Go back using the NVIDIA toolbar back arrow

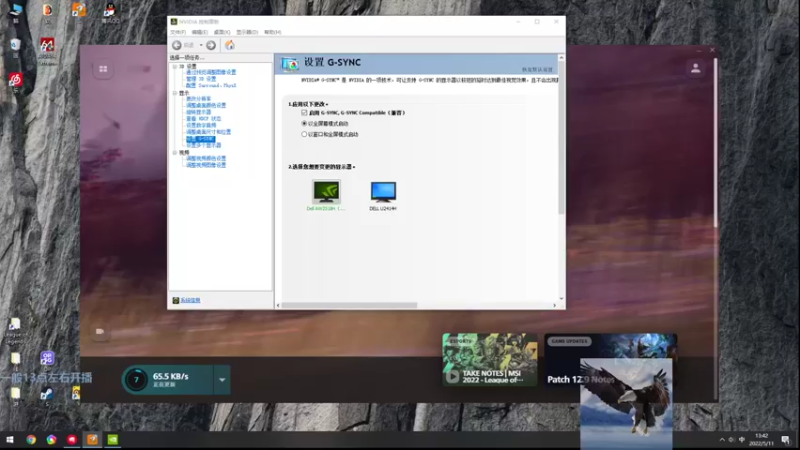tap(177, 45)
